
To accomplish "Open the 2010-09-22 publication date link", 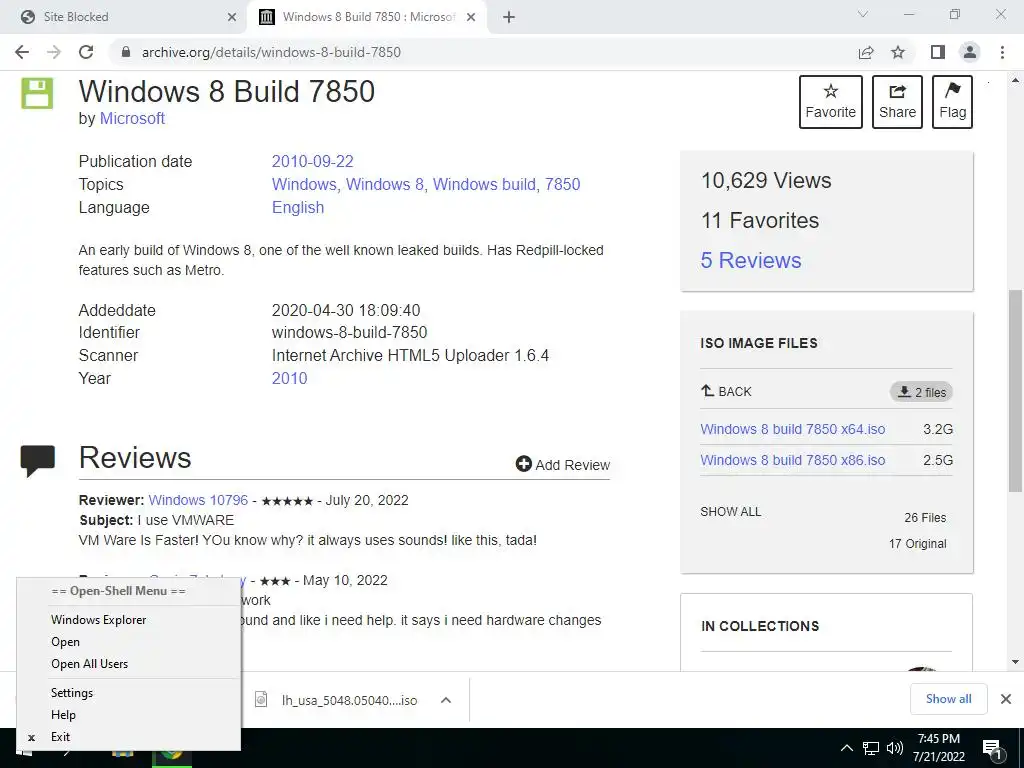I will click(x=312, y=161).
